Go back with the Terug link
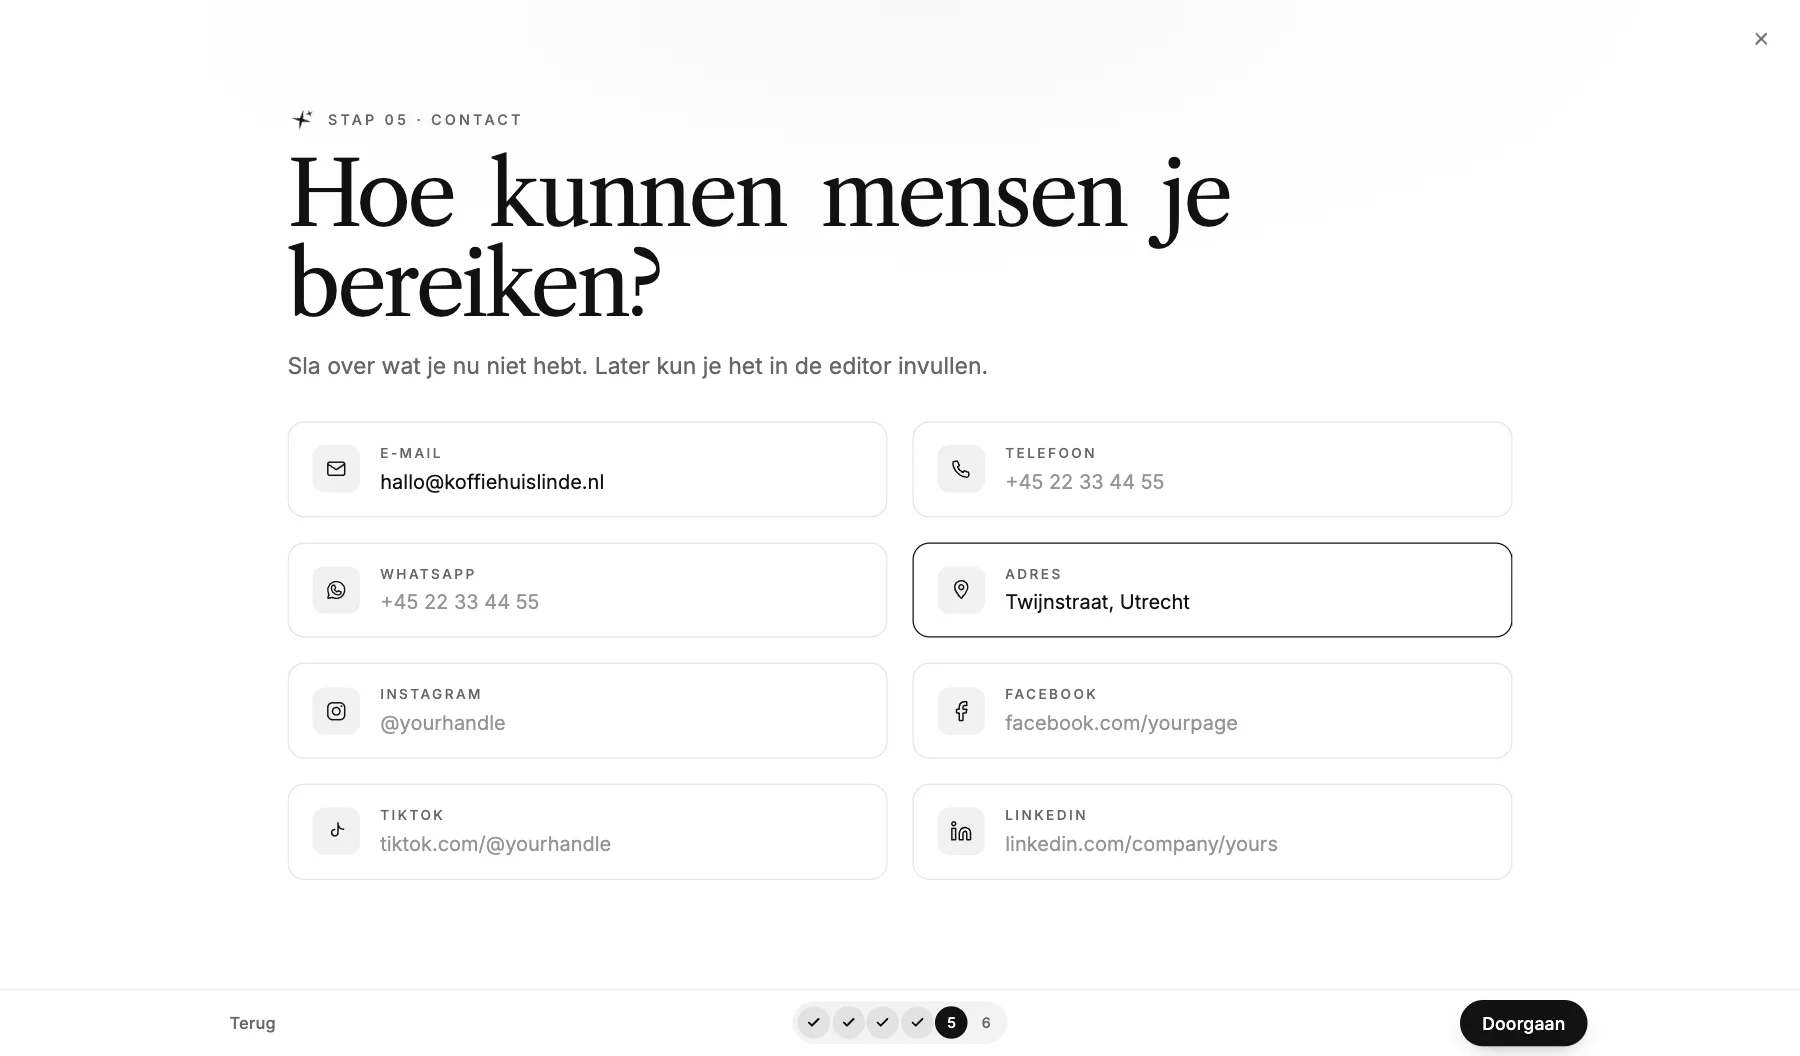Screen dimensions: 1800x1056 click(x=252, y=1023)
